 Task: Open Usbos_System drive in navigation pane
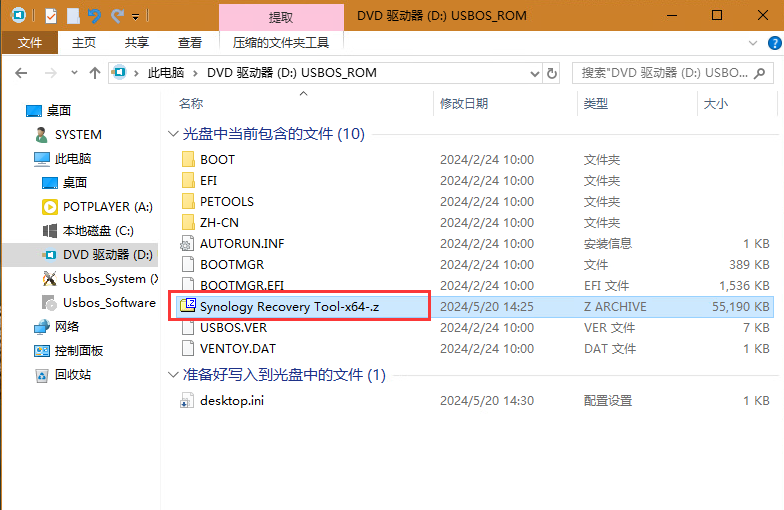click(x=100, y=278)
